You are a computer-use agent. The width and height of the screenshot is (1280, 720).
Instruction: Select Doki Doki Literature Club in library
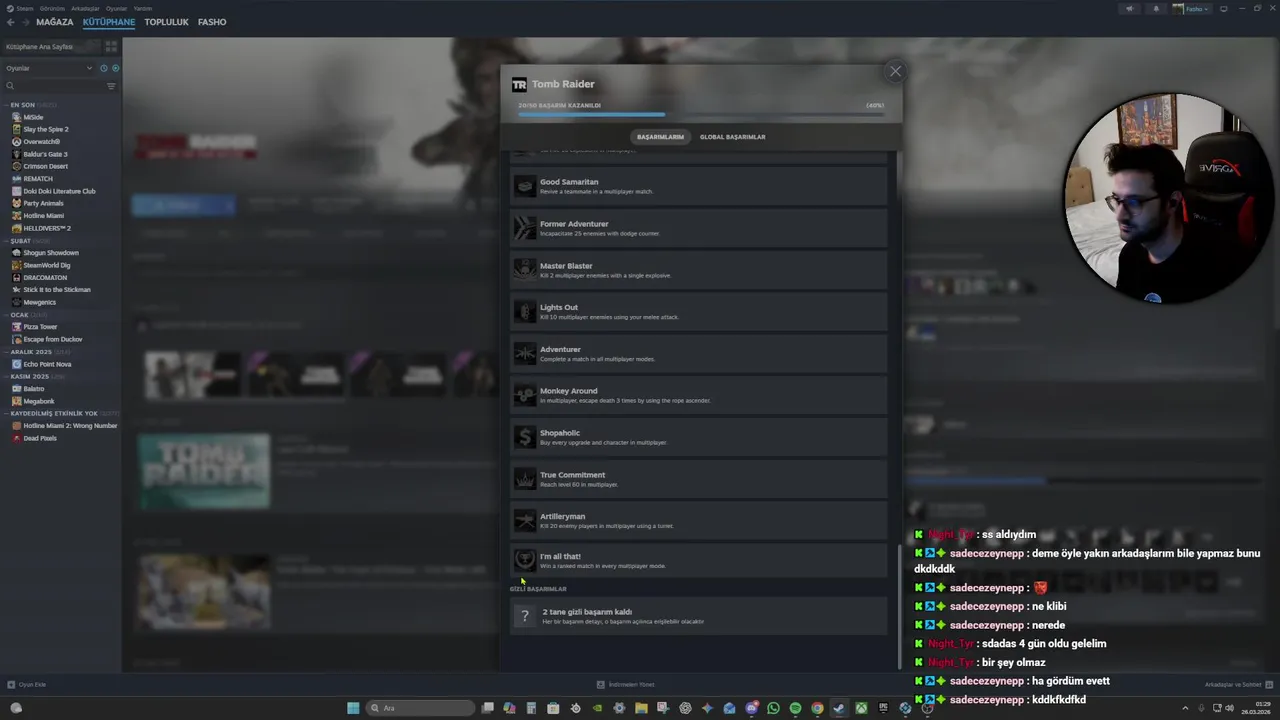coord(61,191)
